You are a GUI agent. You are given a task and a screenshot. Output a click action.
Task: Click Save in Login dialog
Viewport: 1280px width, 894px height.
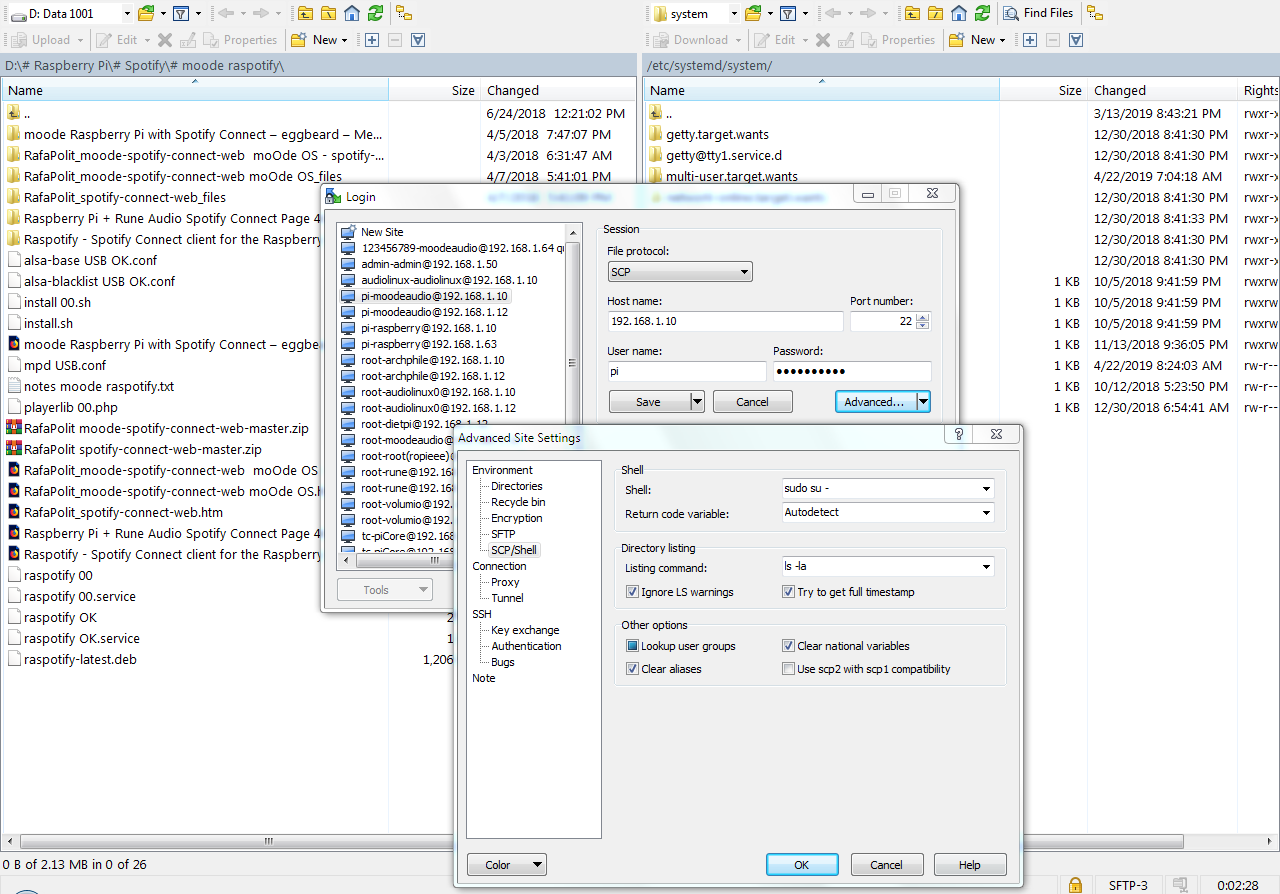tap(648, 401)
